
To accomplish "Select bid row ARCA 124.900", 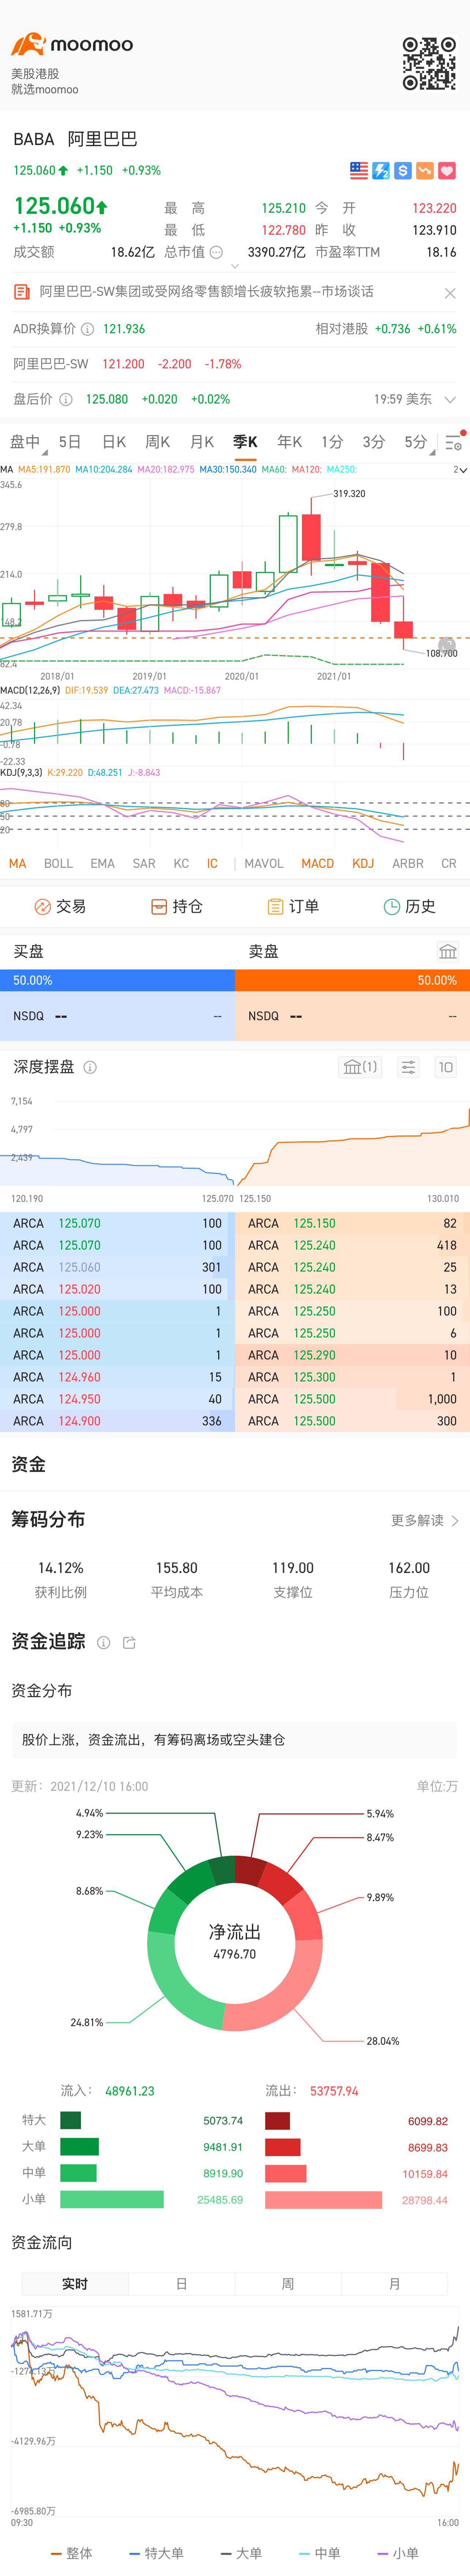I will tap(117, 1421).
